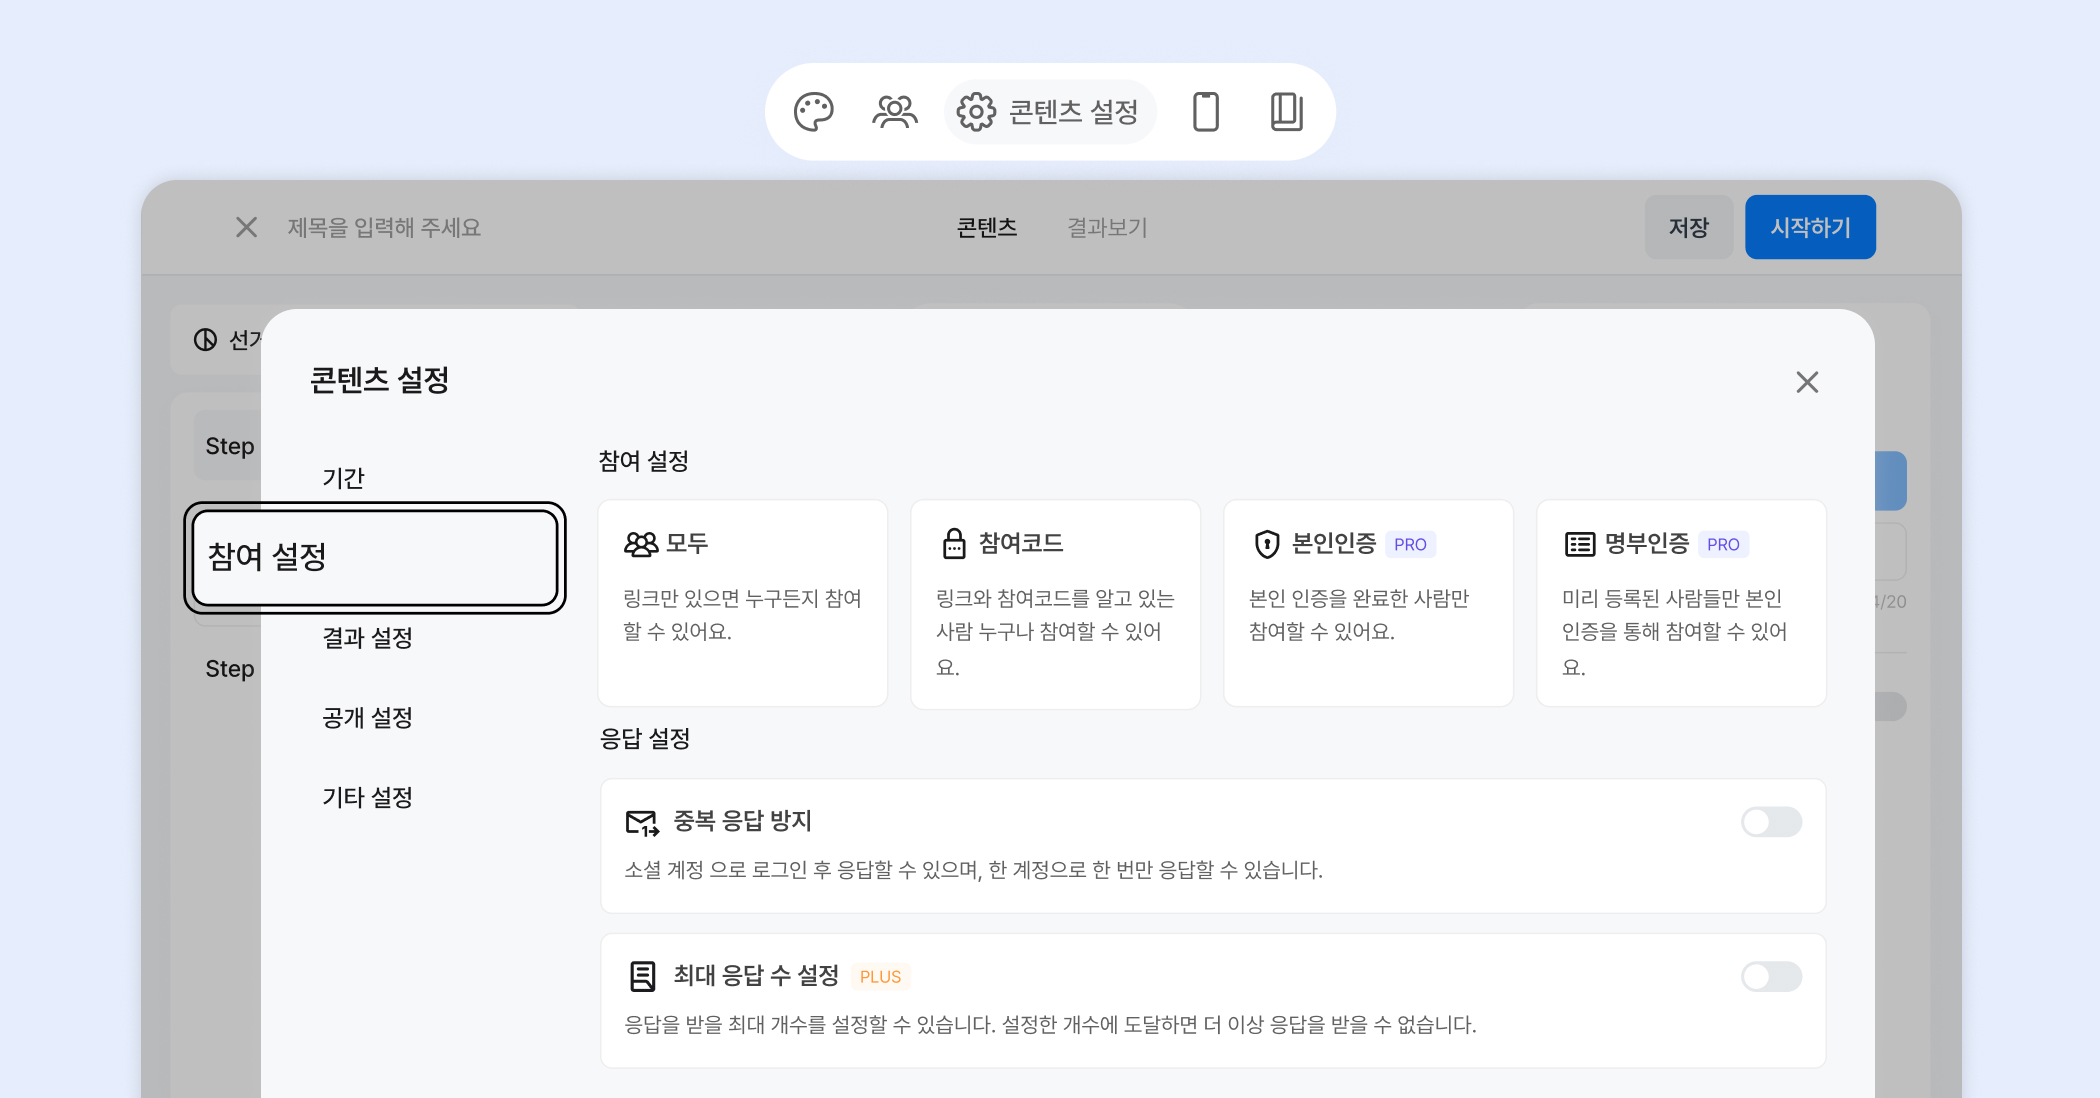Select the 모두 participation card
Viewport: 2100px width, 1098px height.
[x=742, y=602]
